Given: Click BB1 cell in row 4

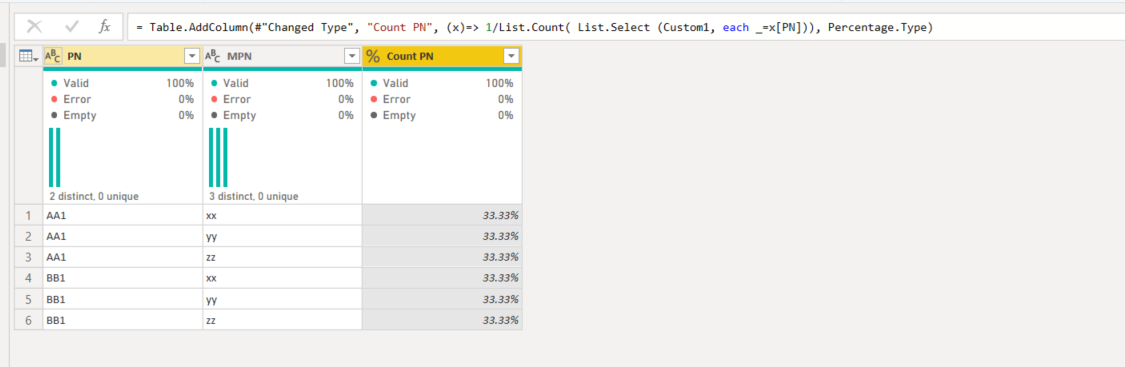Looking at the screenshot, I should coord(123,278).
